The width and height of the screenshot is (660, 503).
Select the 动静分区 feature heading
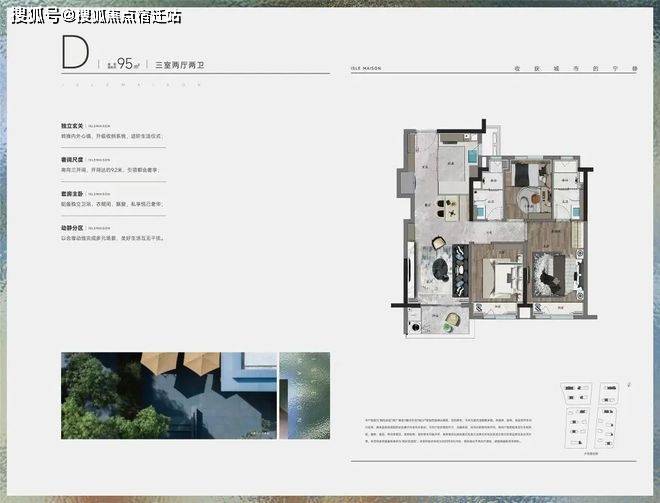[72, 228]
